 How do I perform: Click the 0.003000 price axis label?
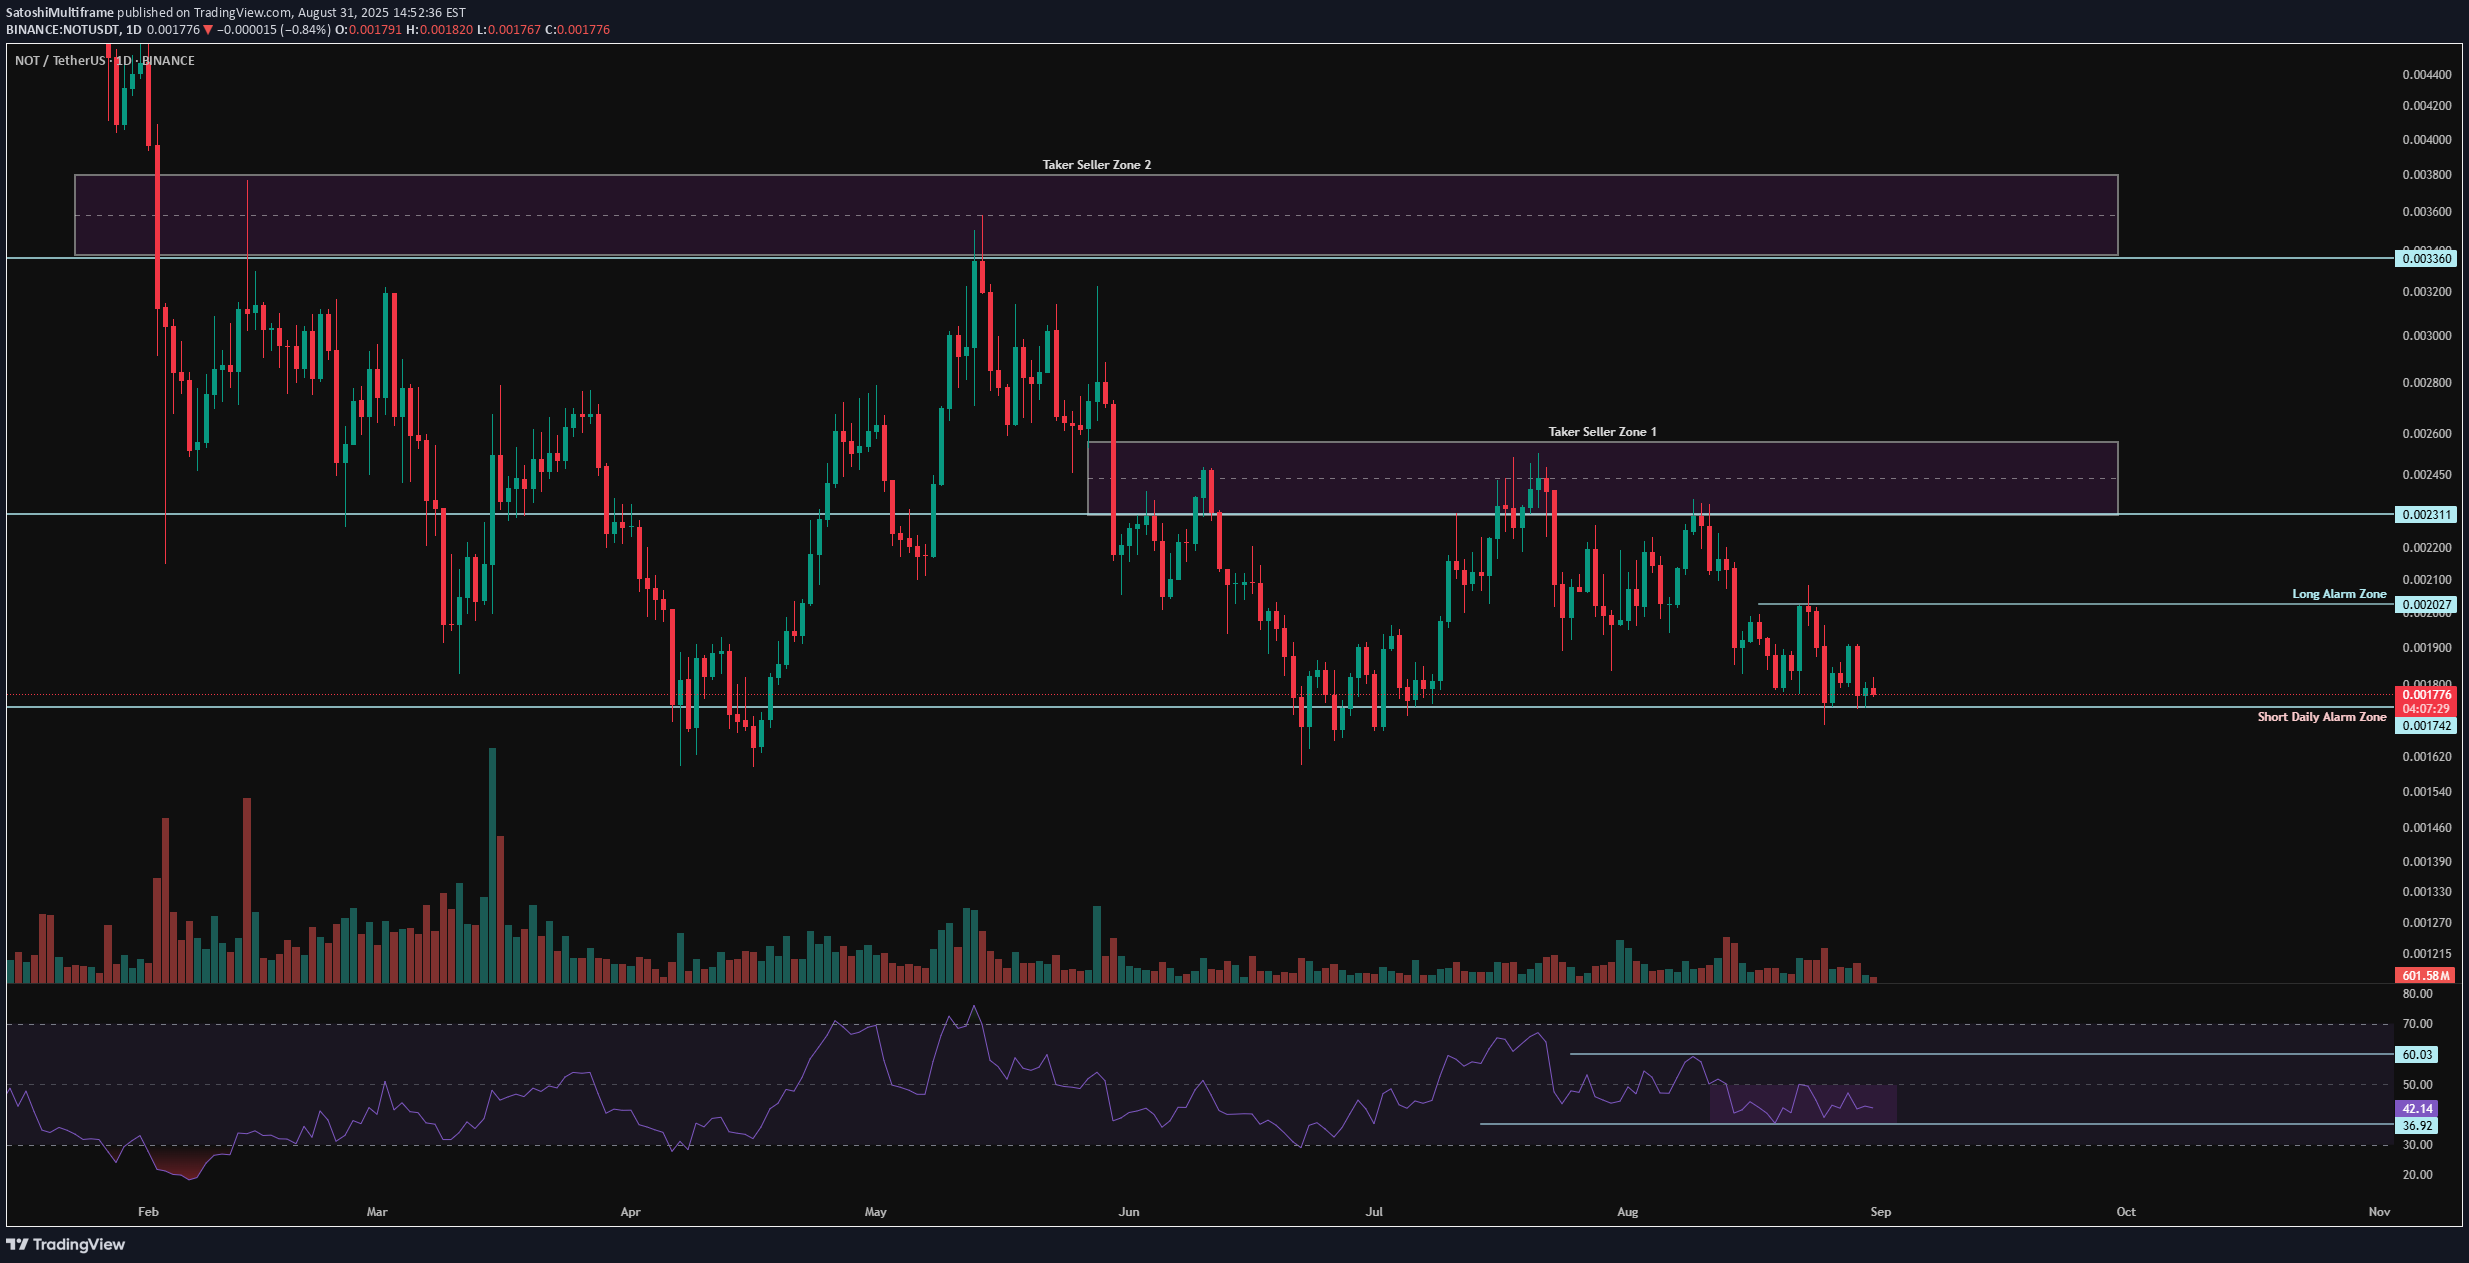2427,336
